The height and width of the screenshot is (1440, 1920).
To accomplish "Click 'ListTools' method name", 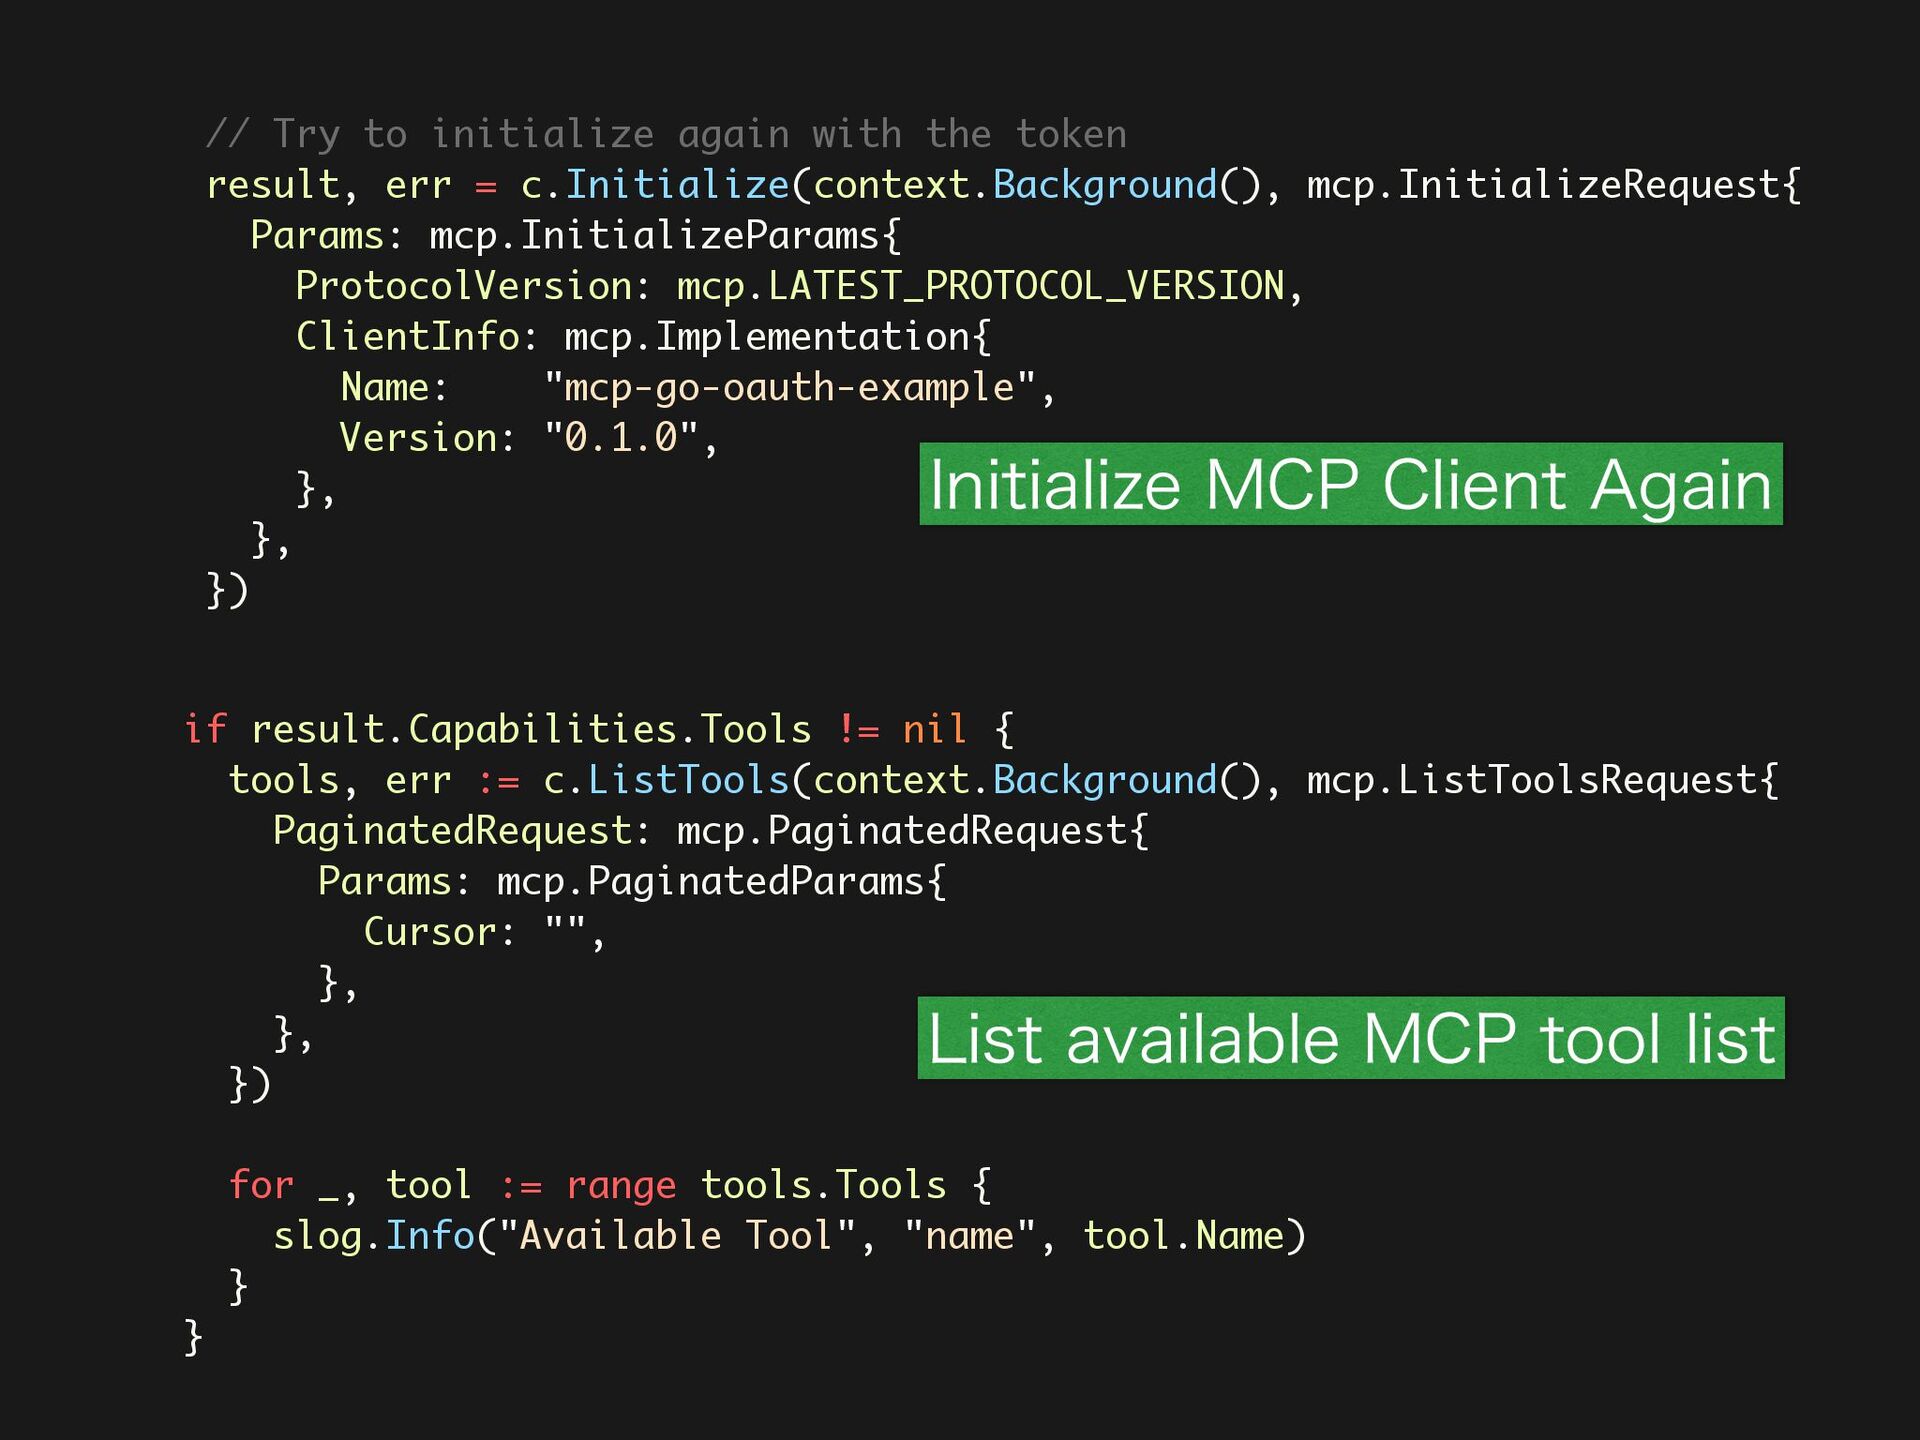I will [688, 780].
